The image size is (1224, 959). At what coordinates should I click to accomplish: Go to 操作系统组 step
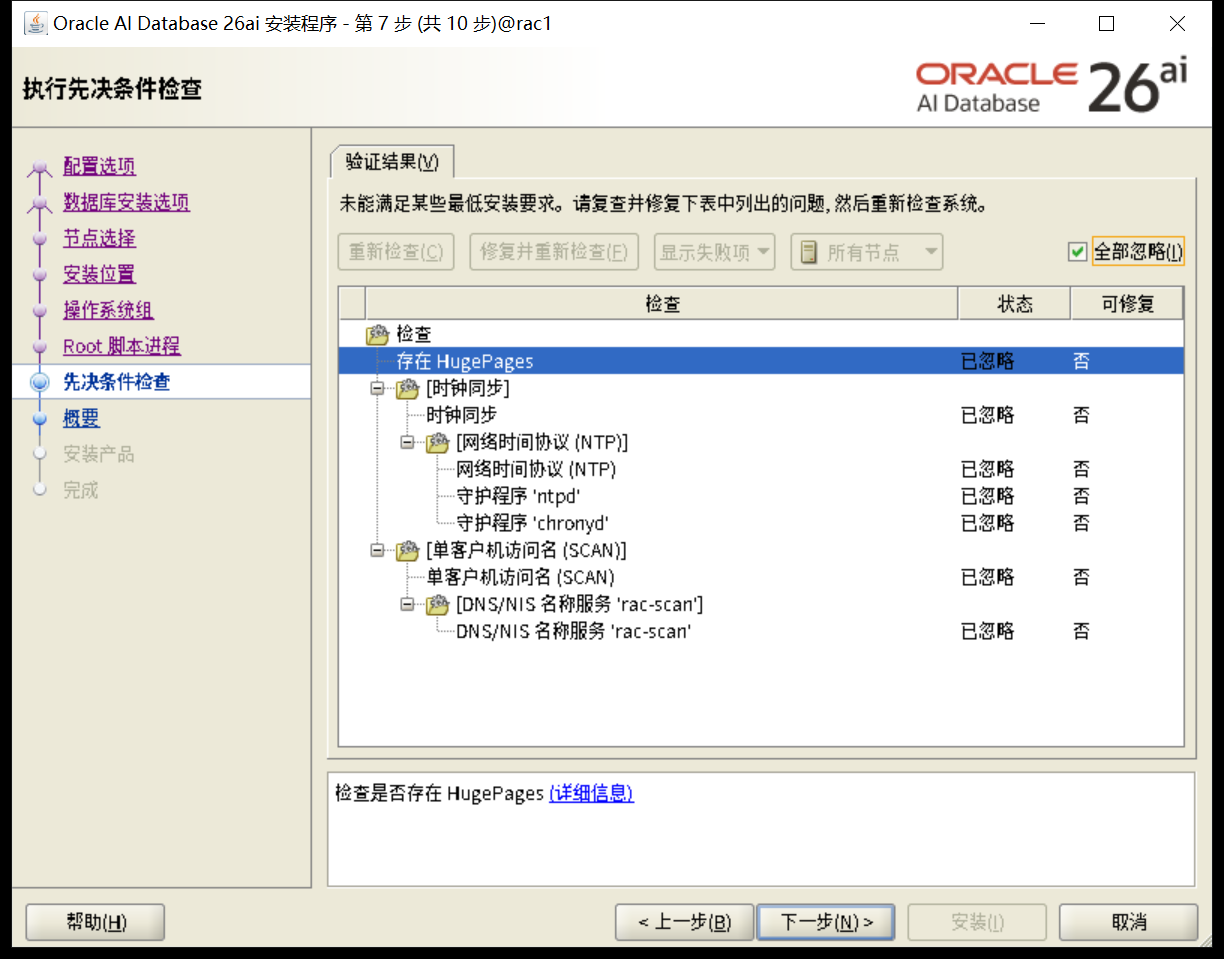(108, 310)
